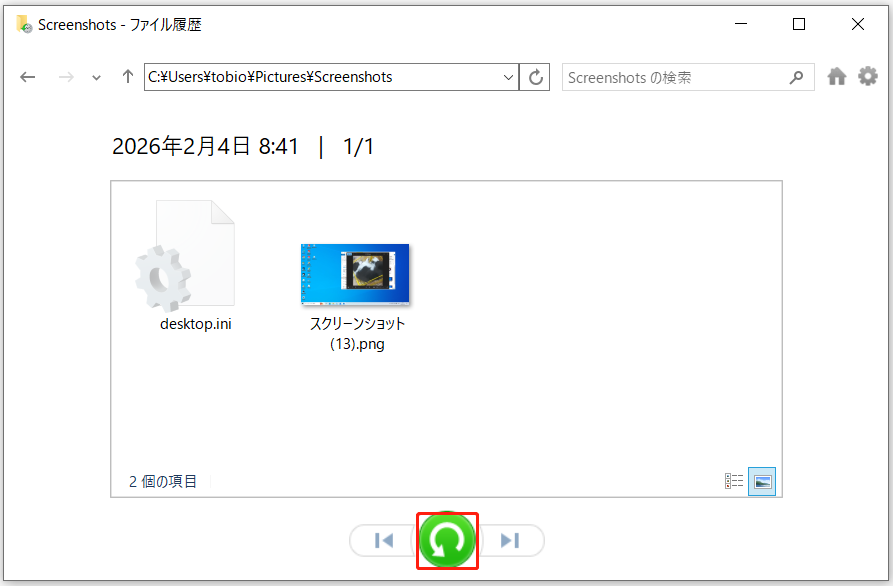Viewport: 893px width, 586px height.
Task: Open the settings gear menu
Action: pos(868,76)
